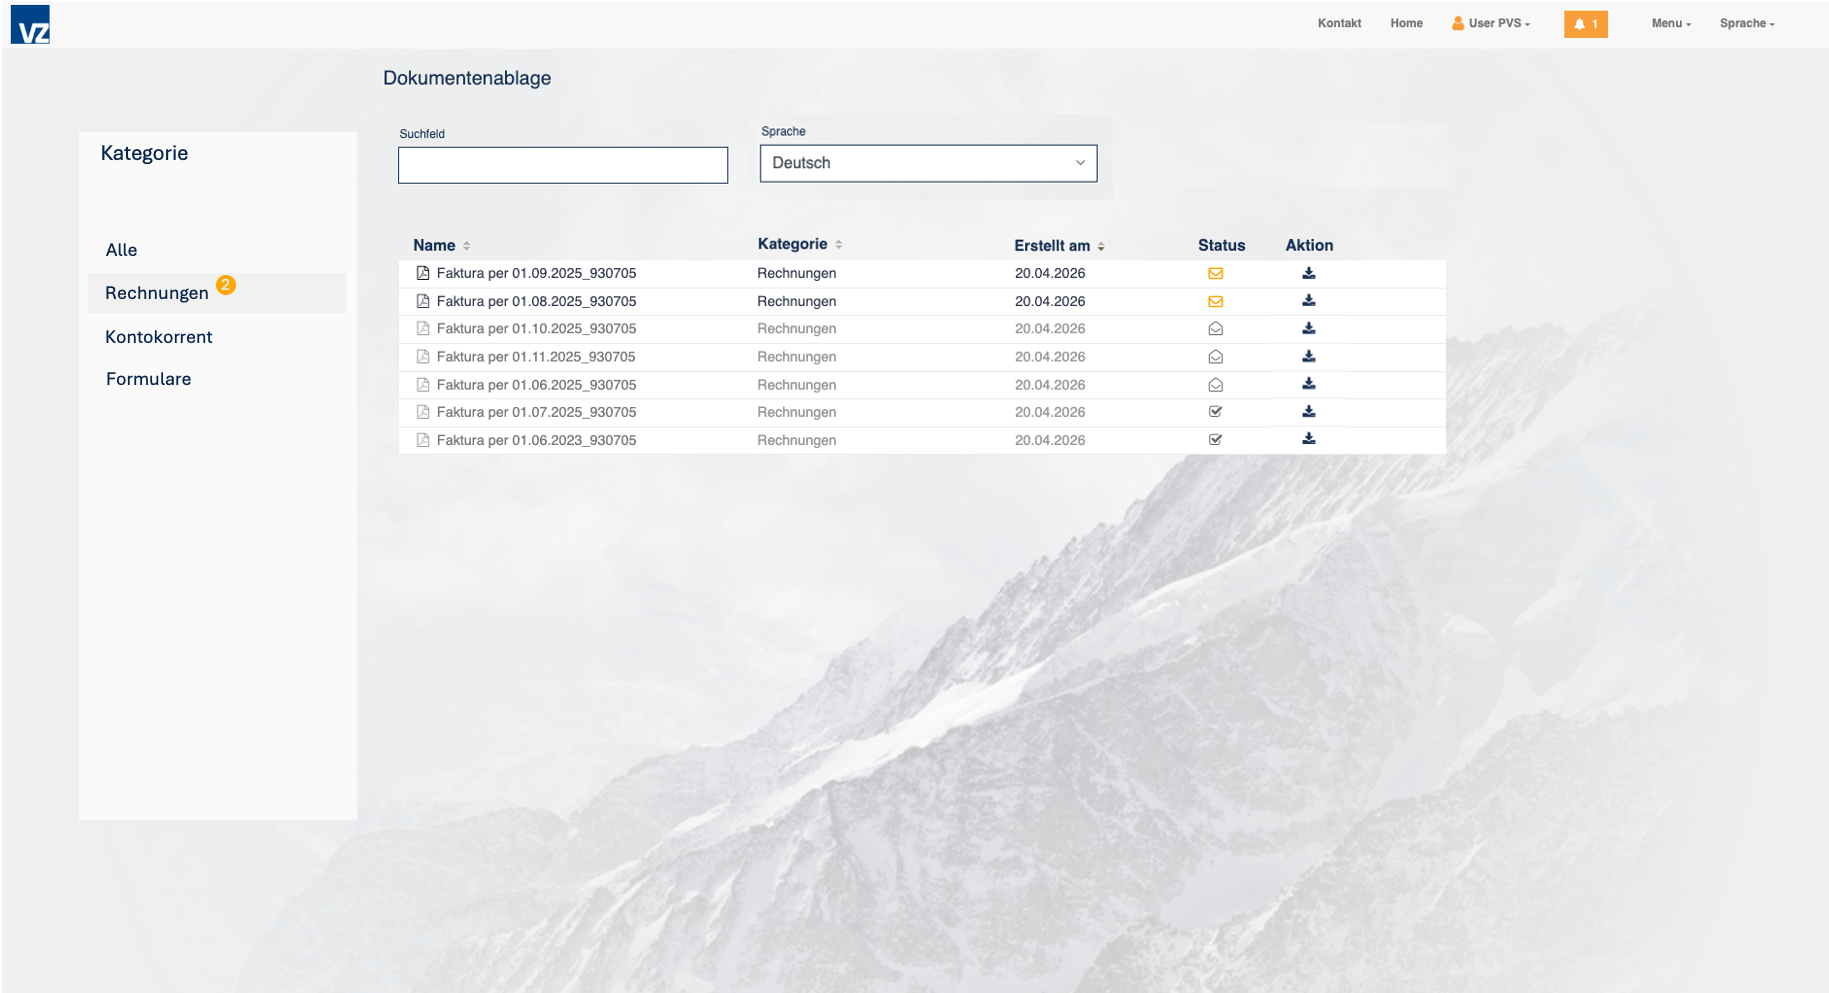Download Faktura per 01.08.2025_930705
1829x993 pixels.
pyautogui.click(x=1308, y=301)
